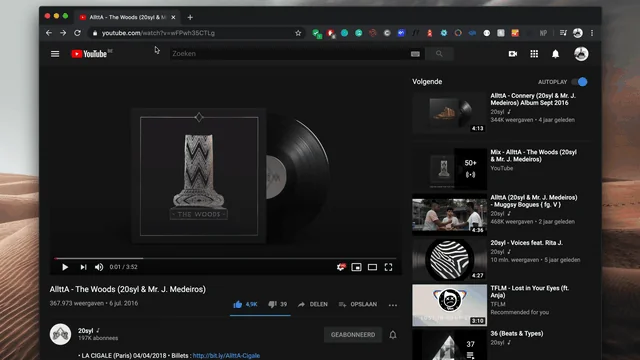Open the bit.ly AllttA-Cigale link
The height and width of the screenshot is (360, 640).
coord(226,356)
